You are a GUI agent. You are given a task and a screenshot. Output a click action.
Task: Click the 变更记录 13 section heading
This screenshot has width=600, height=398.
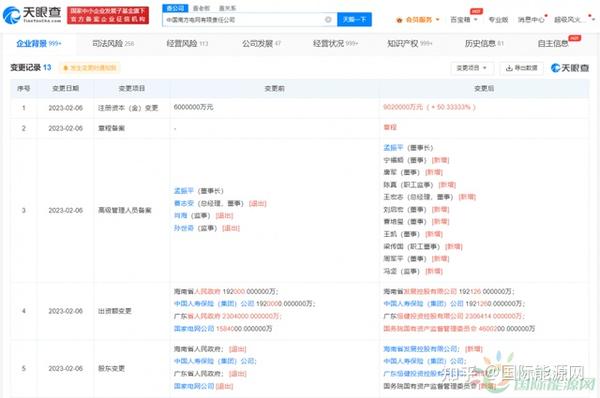[x=31, y=68]
